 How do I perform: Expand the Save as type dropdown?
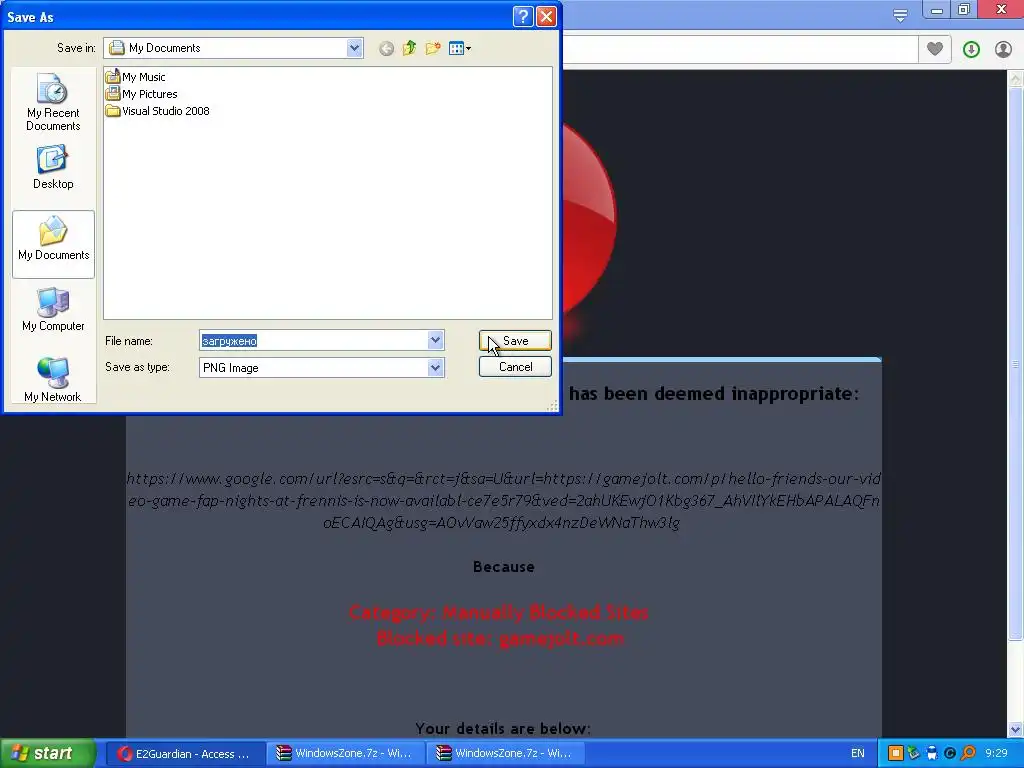(x=436, y=368)
